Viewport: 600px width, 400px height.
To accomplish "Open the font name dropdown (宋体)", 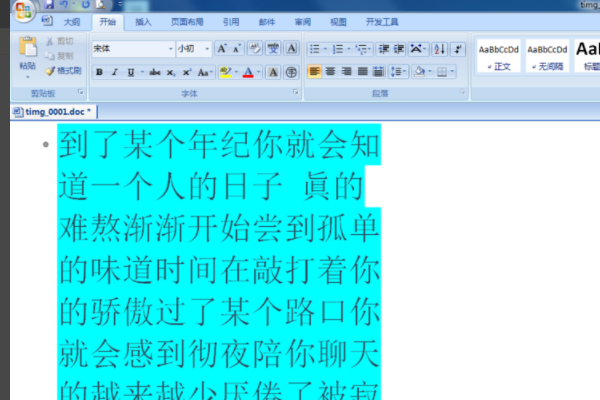I will coord(171,49).
